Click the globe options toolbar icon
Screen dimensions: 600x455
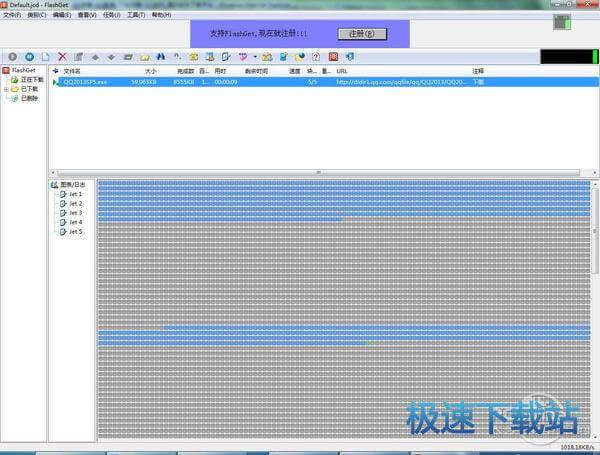click(x=300, y=57)
